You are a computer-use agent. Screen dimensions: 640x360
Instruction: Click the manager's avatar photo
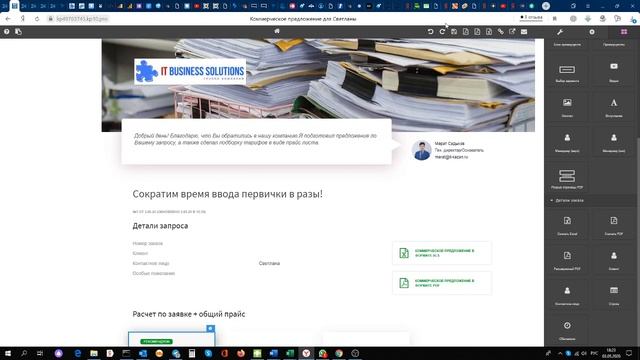(x=422, y=150)
